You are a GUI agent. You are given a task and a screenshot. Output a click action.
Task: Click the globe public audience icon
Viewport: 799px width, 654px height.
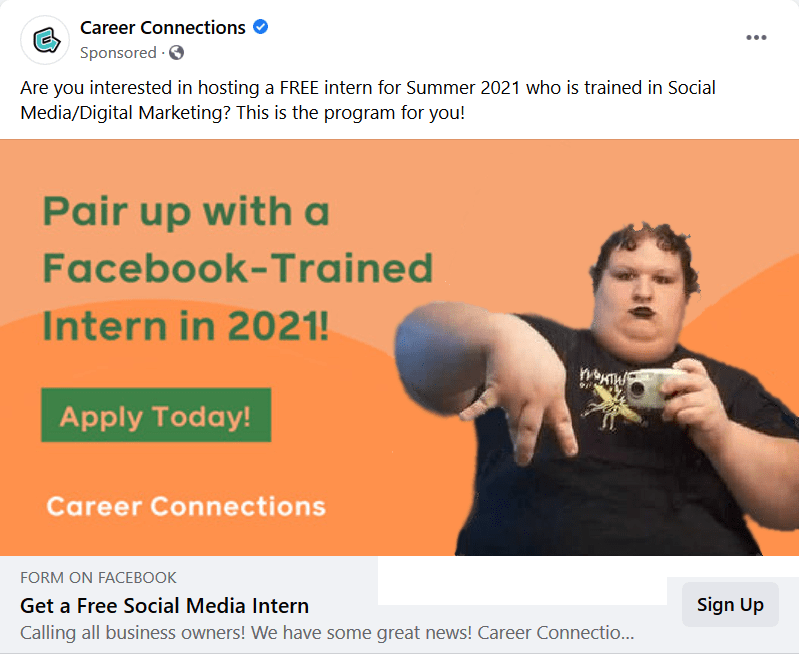coord(177,53)
